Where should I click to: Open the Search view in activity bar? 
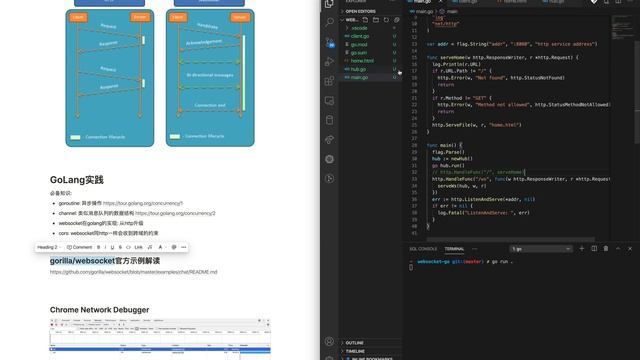[x=329, y=22]
